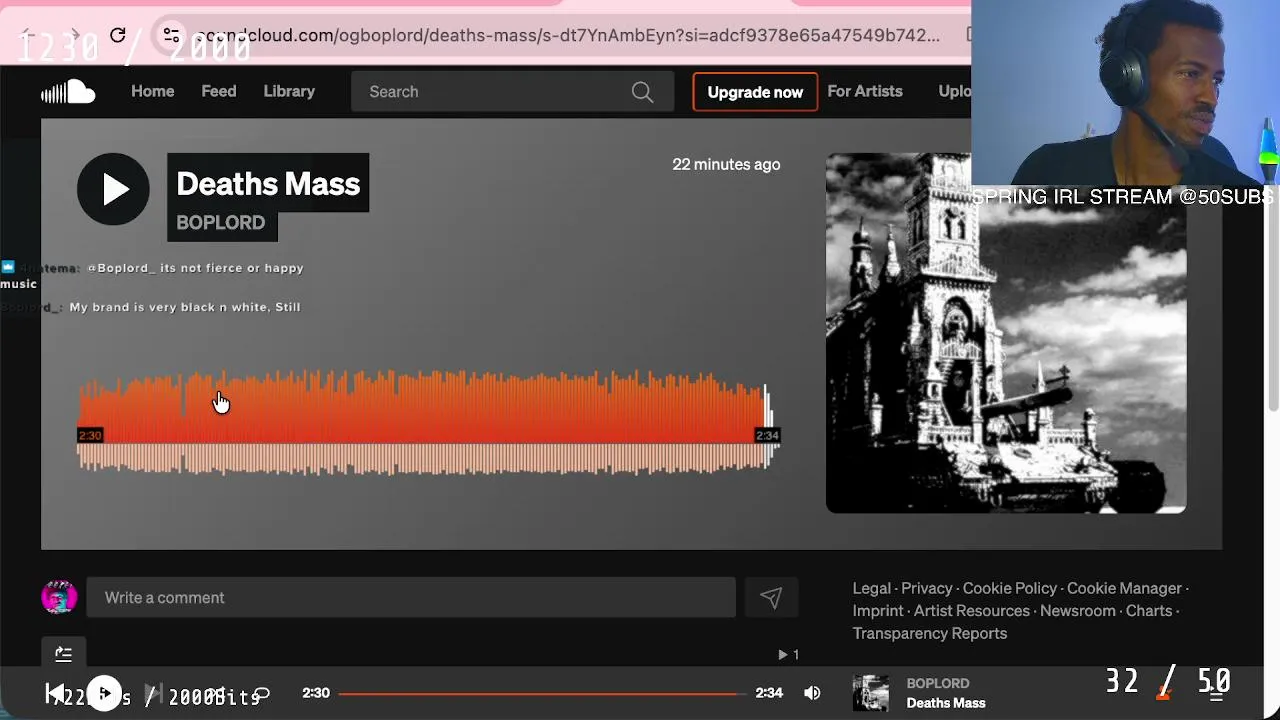Click the Deaths Mass track title
This screenshot has height=720, width=1280.
(x=268, y=184)
